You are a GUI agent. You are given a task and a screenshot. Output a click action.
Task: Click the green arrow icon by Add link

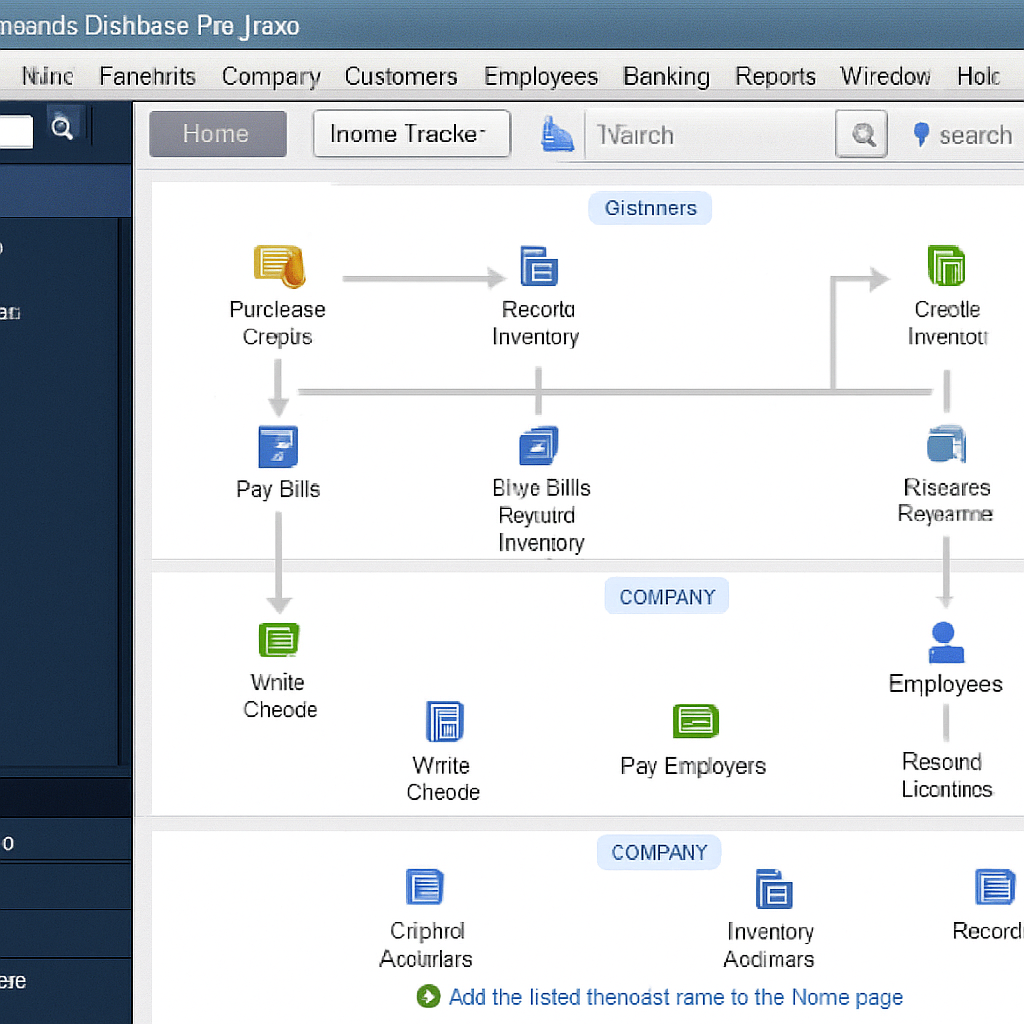(428, 996)
